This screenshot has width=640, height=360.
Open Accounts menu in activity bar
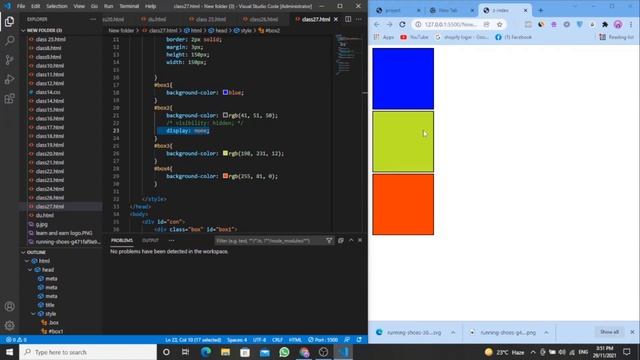[9, 306]
